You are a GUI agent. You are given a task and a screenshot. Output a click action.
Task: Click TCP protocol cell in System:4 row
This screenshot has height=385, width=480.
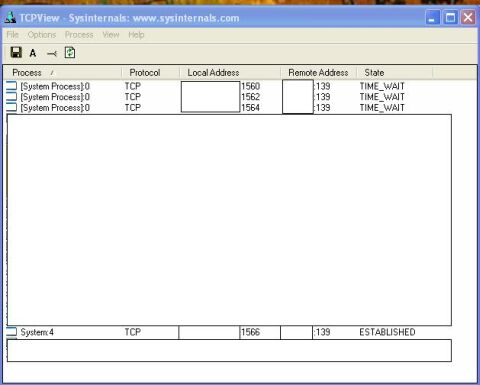click(133, 332)
